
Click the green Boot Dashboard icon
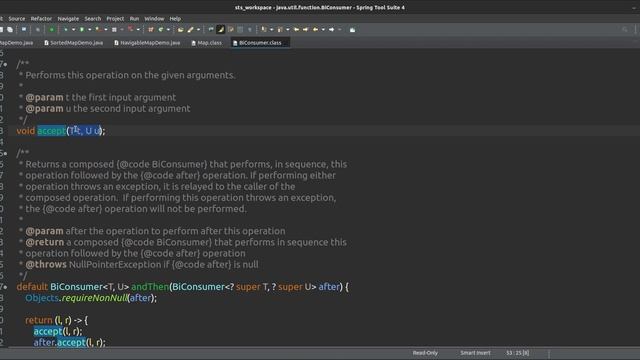[51, 29]
